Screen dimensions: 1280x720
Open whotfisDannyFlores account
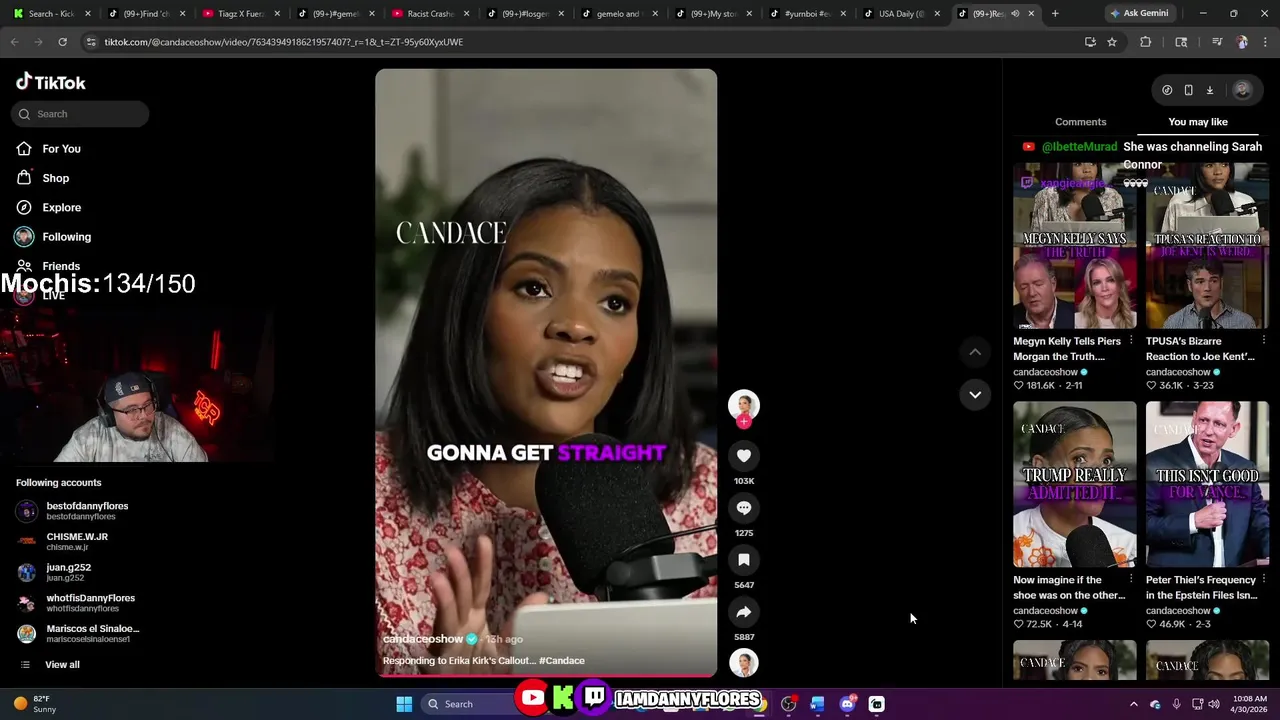[90, 603]
